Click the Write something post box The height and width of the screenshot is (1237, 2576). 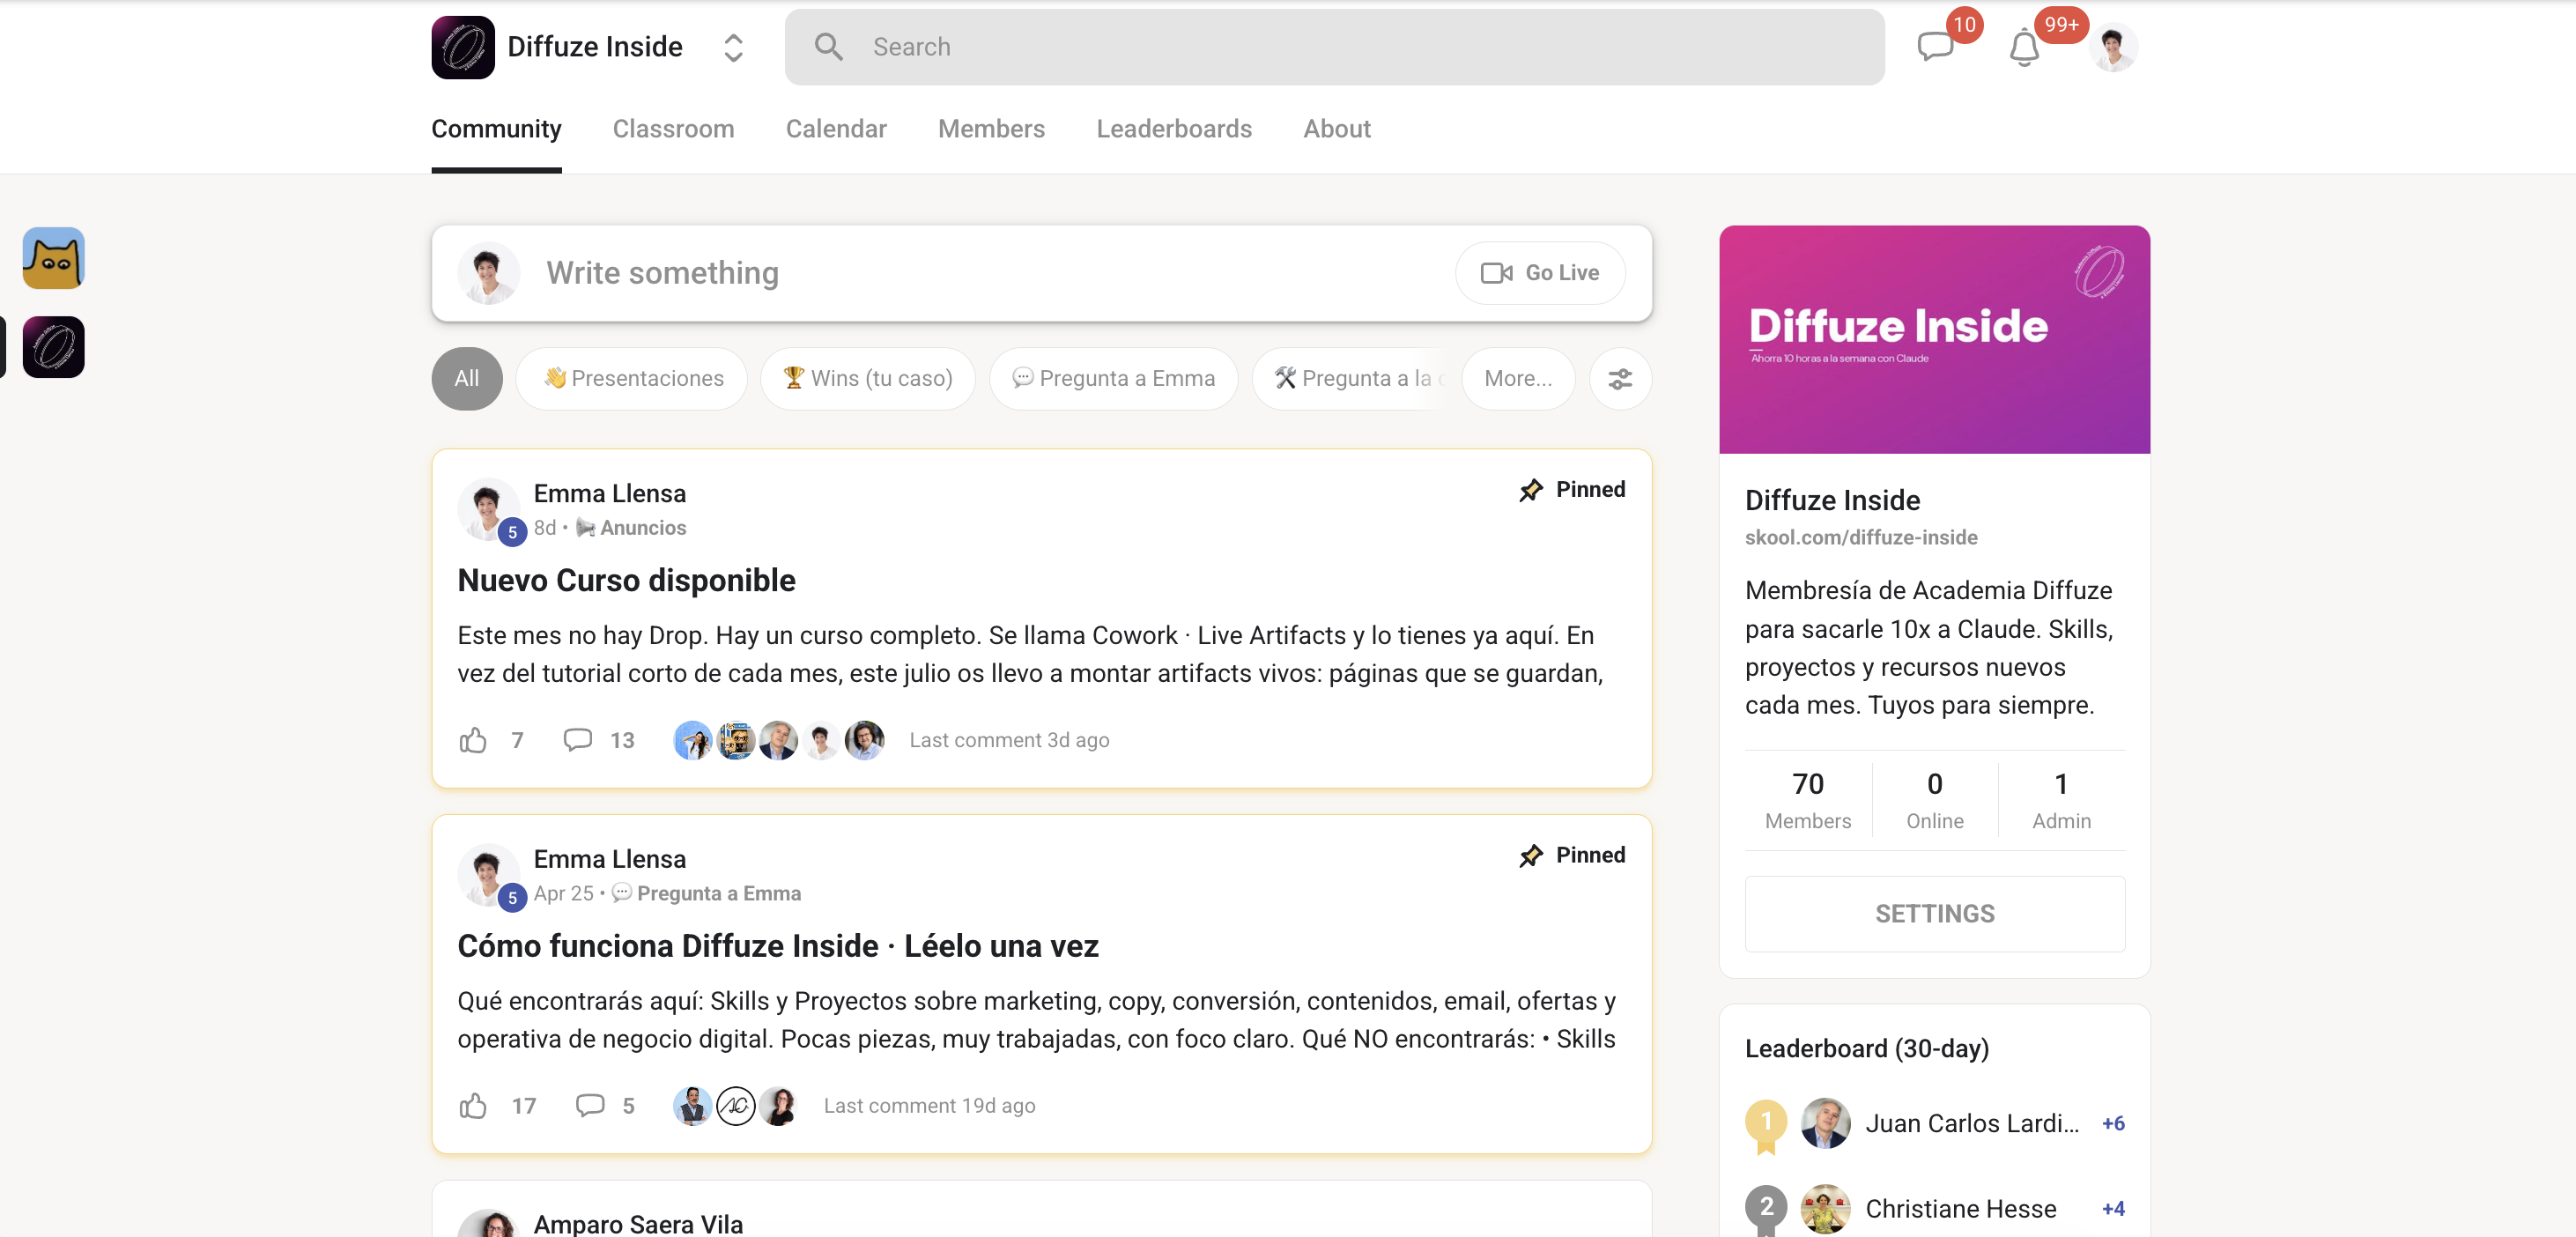point(1041,273)
